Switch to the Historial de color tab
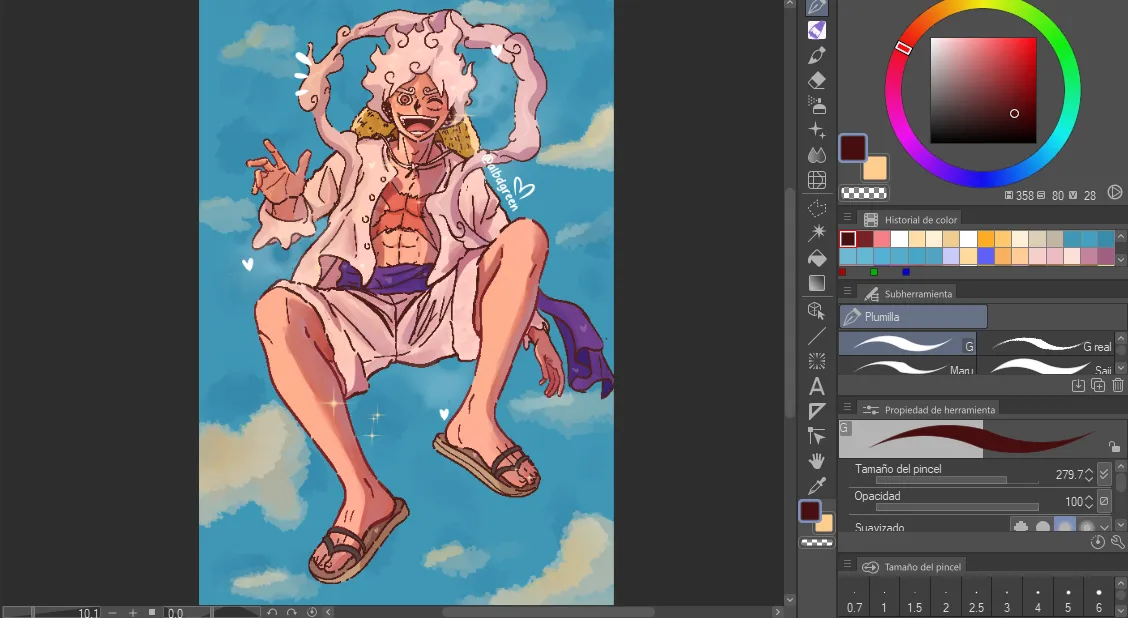1128x618 pixels. (x=911, y=219)
